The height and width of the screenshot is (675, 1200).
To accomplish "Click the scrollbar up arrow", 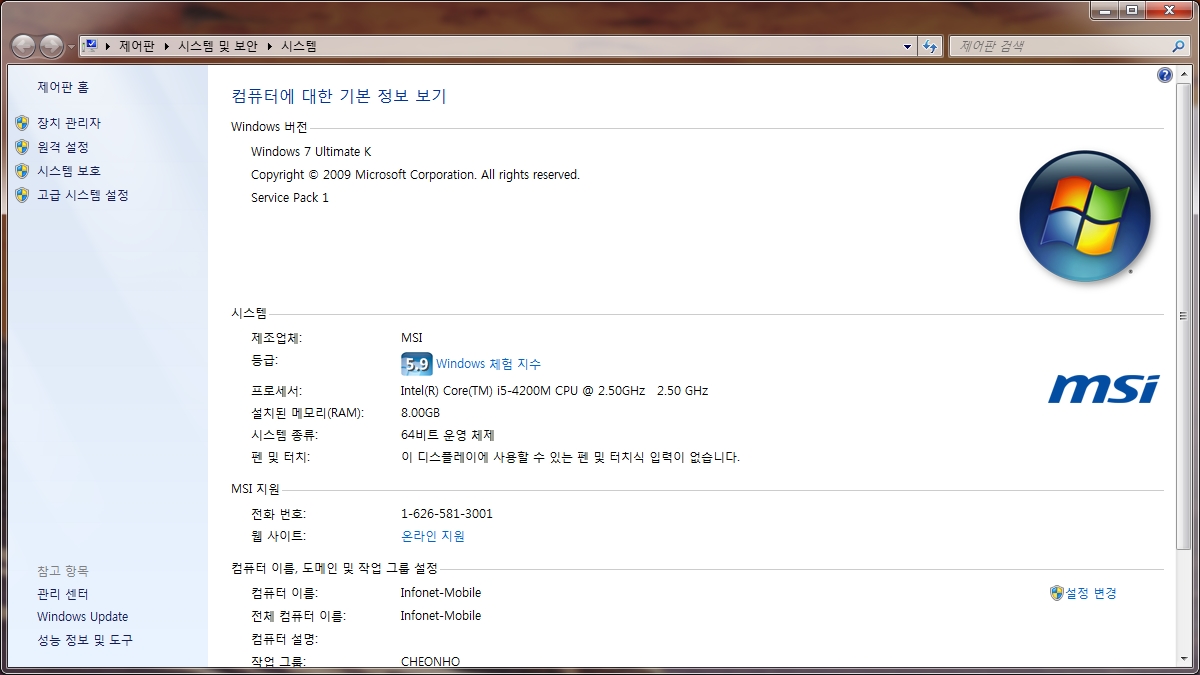I will point(1184,75).
